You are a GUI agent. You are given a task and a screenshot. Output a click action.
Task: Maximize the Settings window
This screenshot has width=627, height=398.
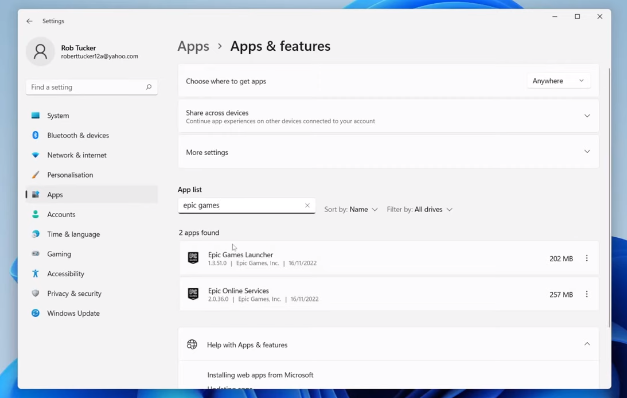(577, 16)
